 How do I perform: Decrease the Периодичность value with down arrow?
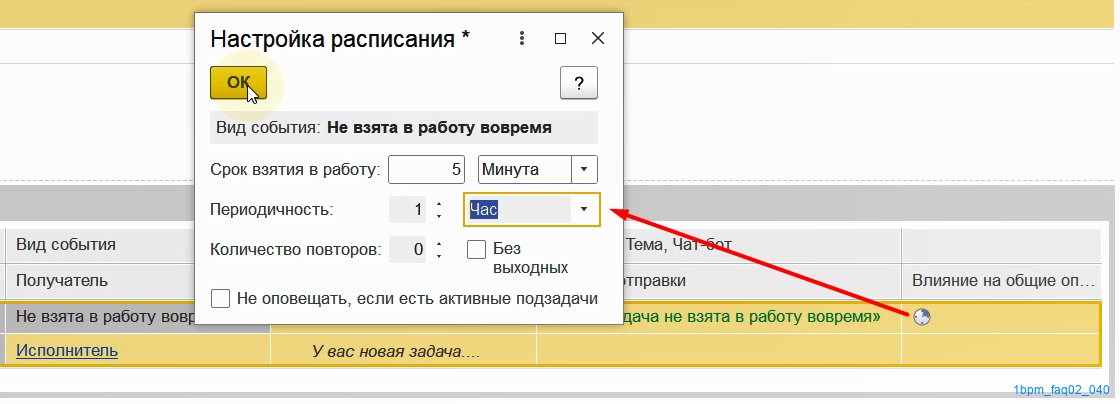439,215
